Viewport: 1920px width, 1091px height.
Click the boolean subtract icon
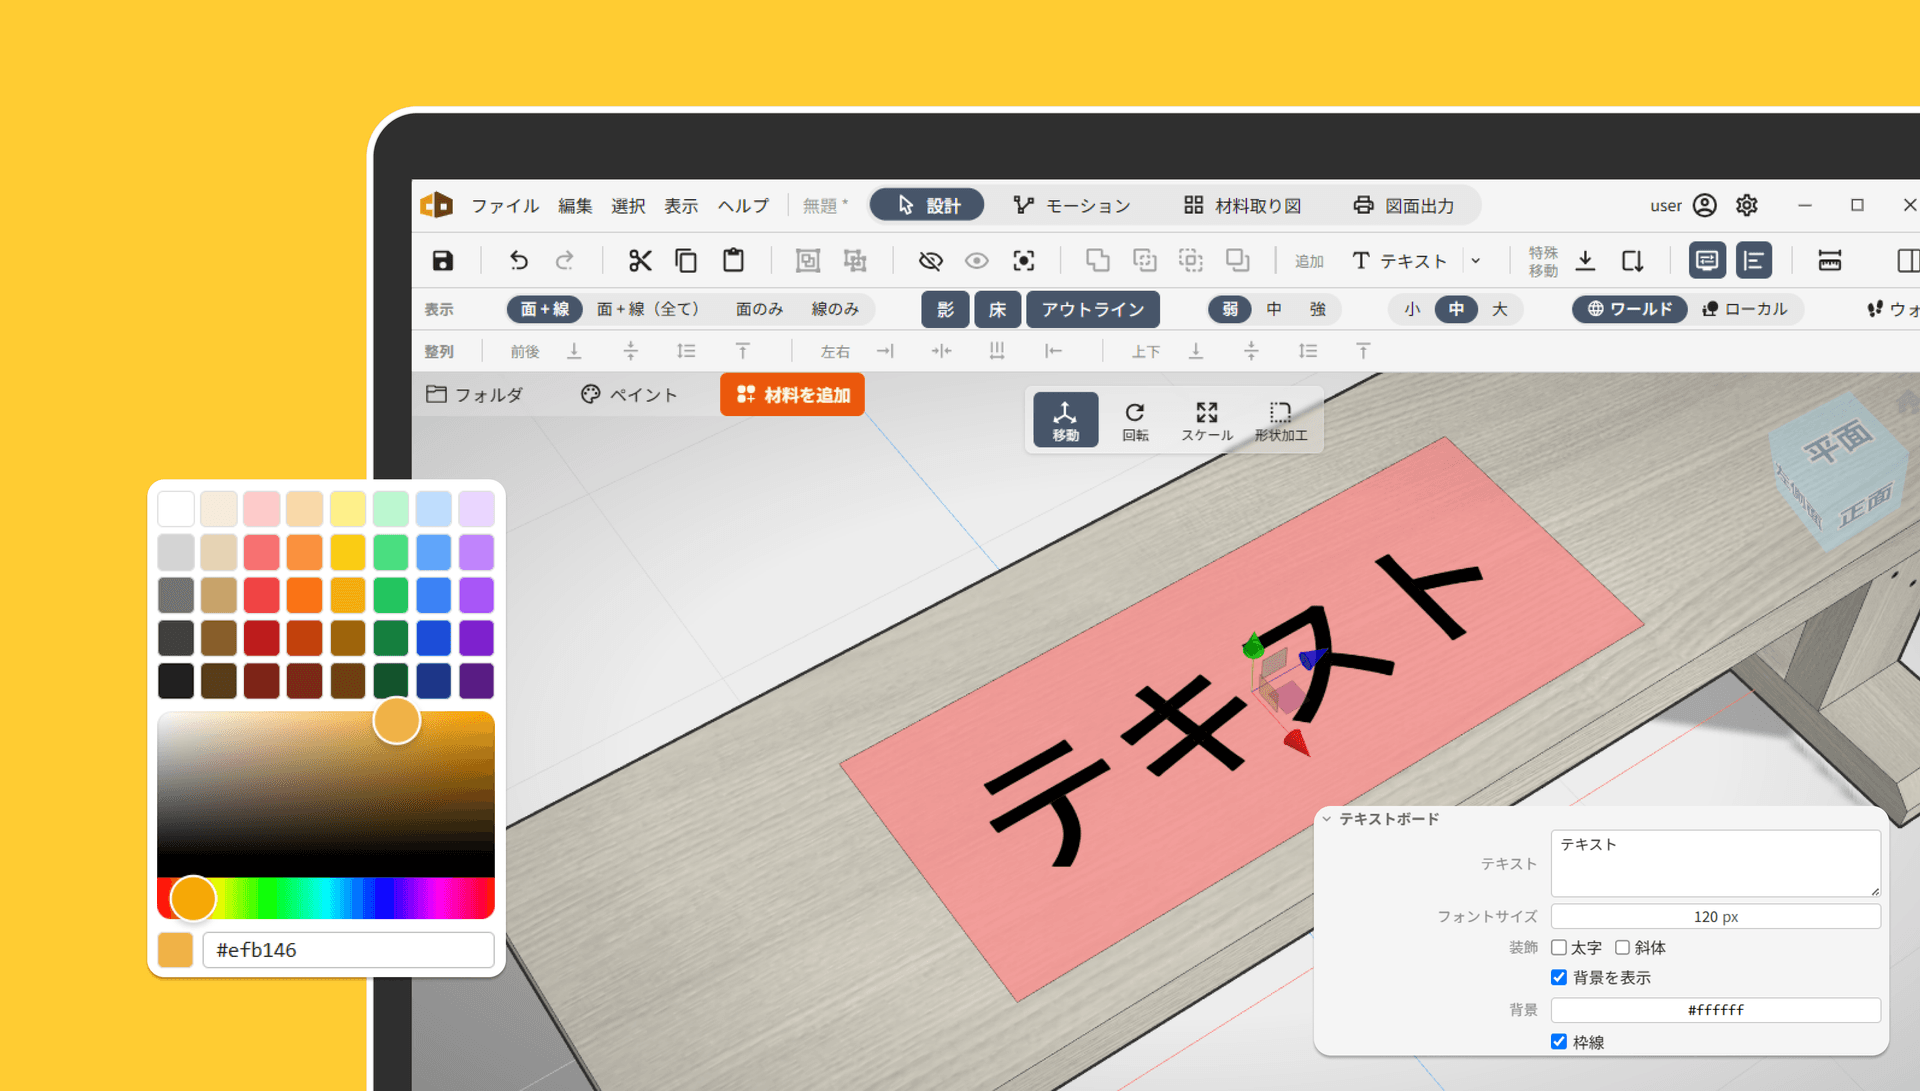(1145, 261)
